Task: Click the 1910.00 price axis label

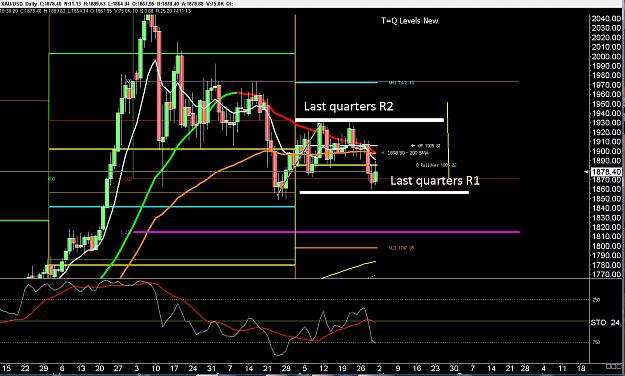Action: 606,142
